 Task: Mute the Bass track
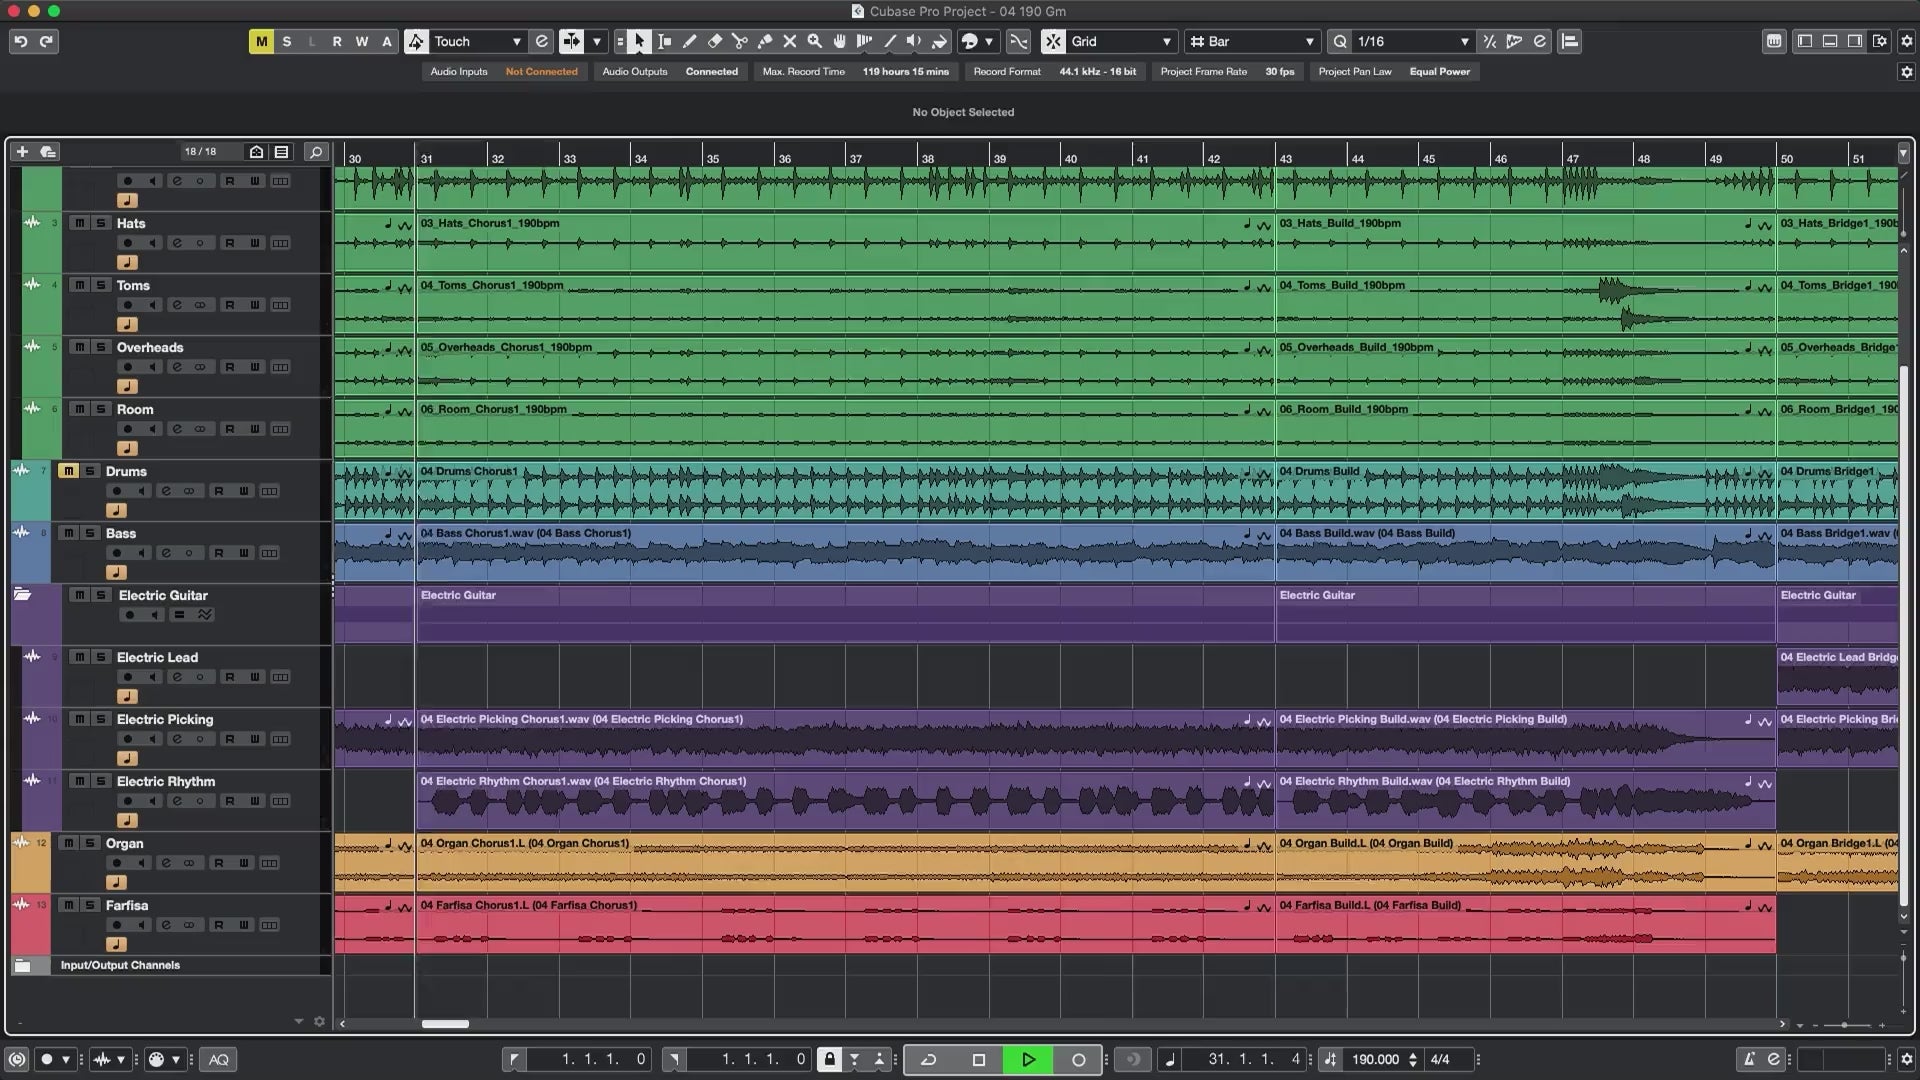pyautogui.click(x=68, y=533)
